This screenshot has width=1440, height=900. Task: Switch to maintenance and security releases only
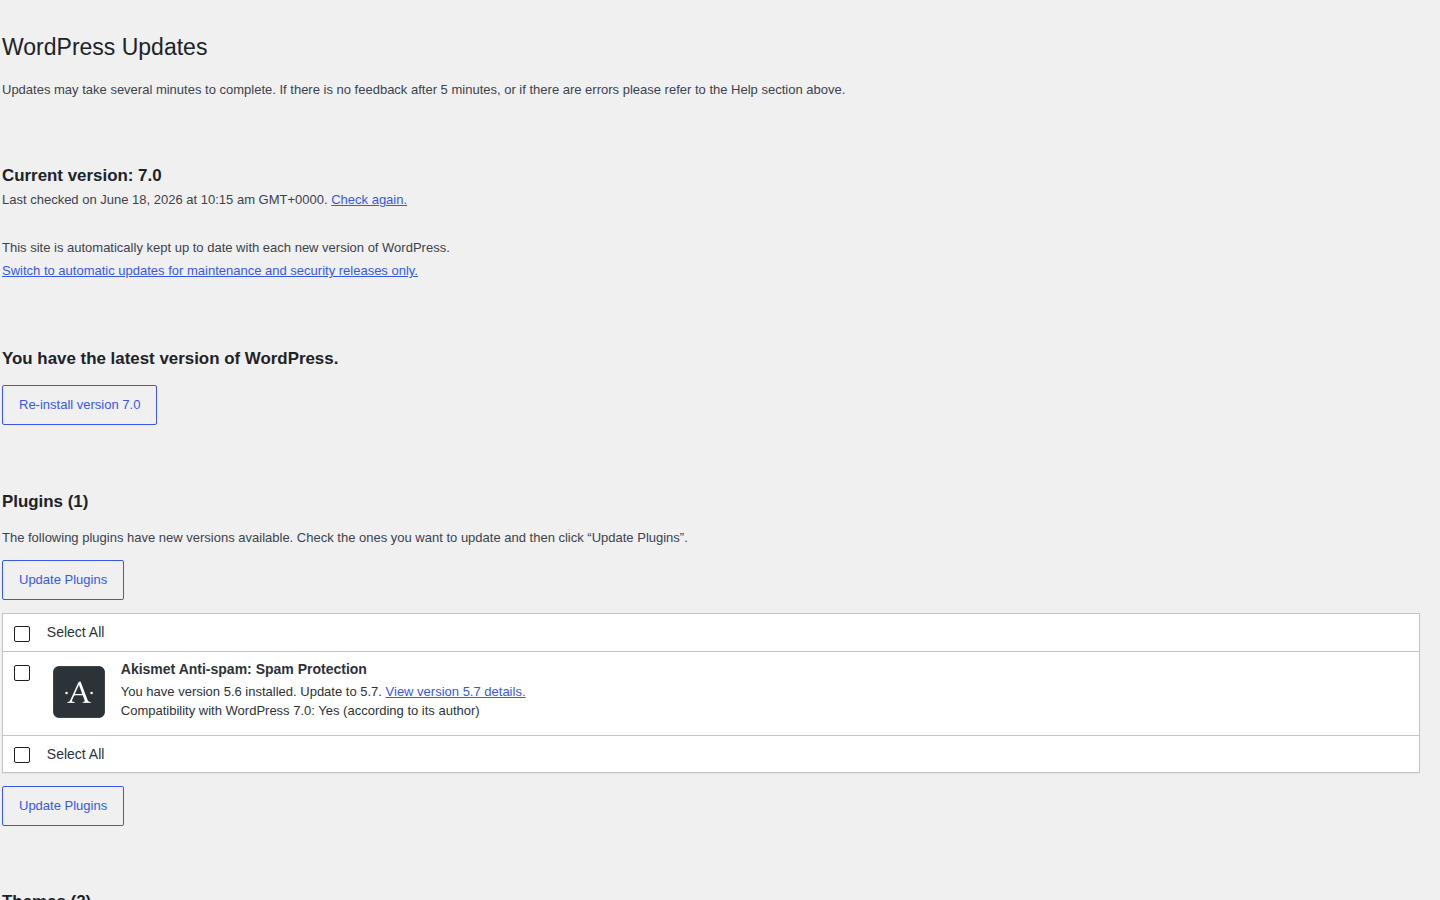[x=210, y=271]
